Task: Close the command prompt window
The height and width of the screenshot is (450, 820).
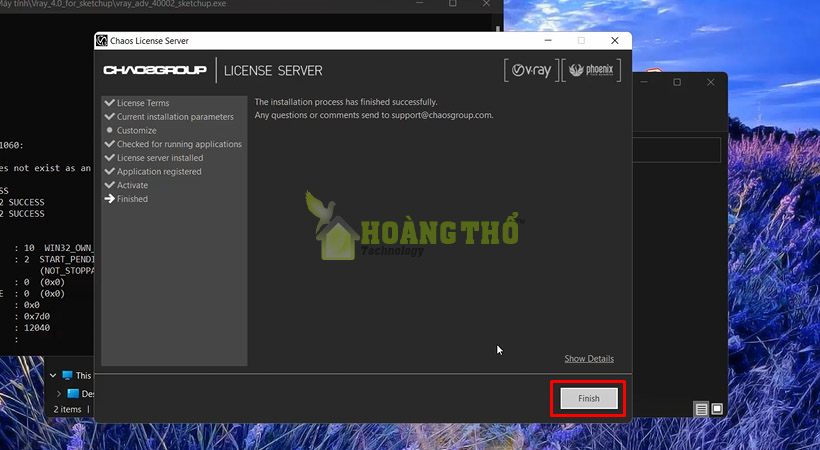Action: click(486, 3)
